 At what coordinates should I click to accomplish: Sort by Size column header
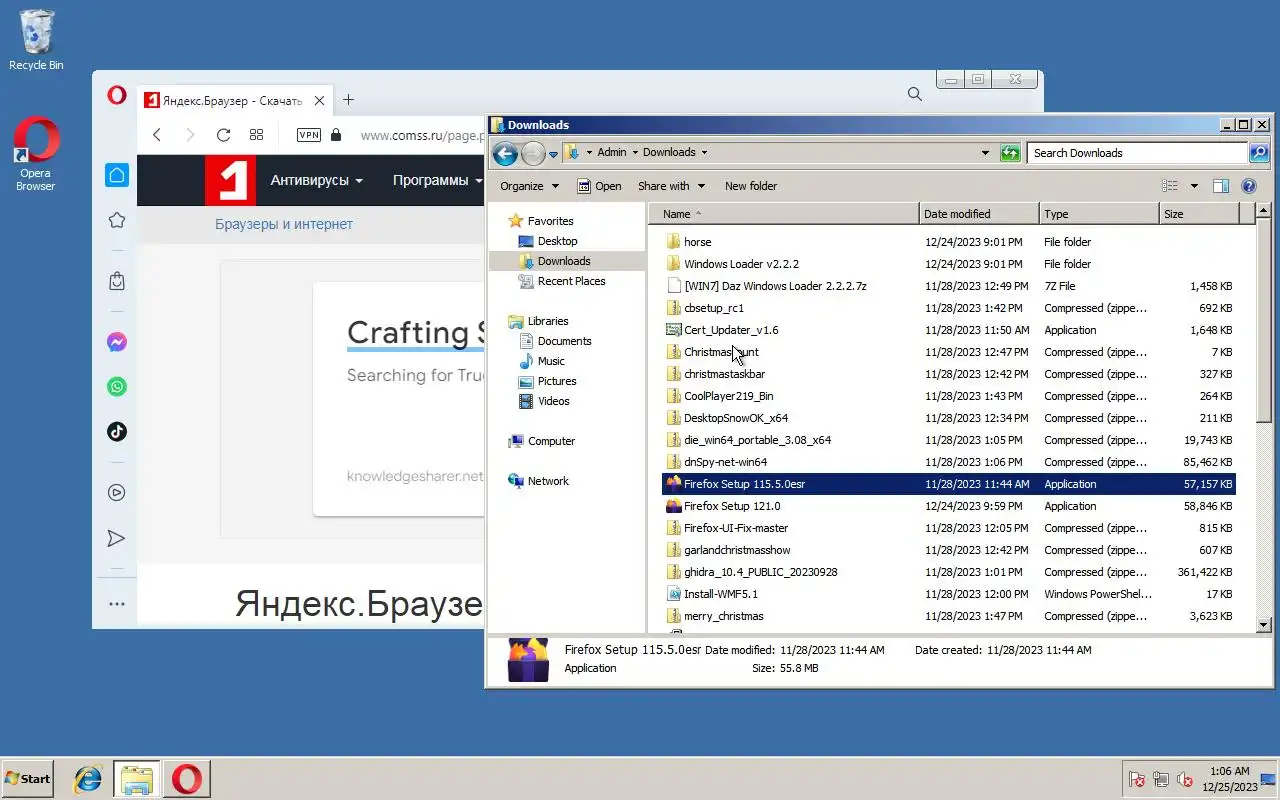pyautogui.click(x=1198, y=214)
